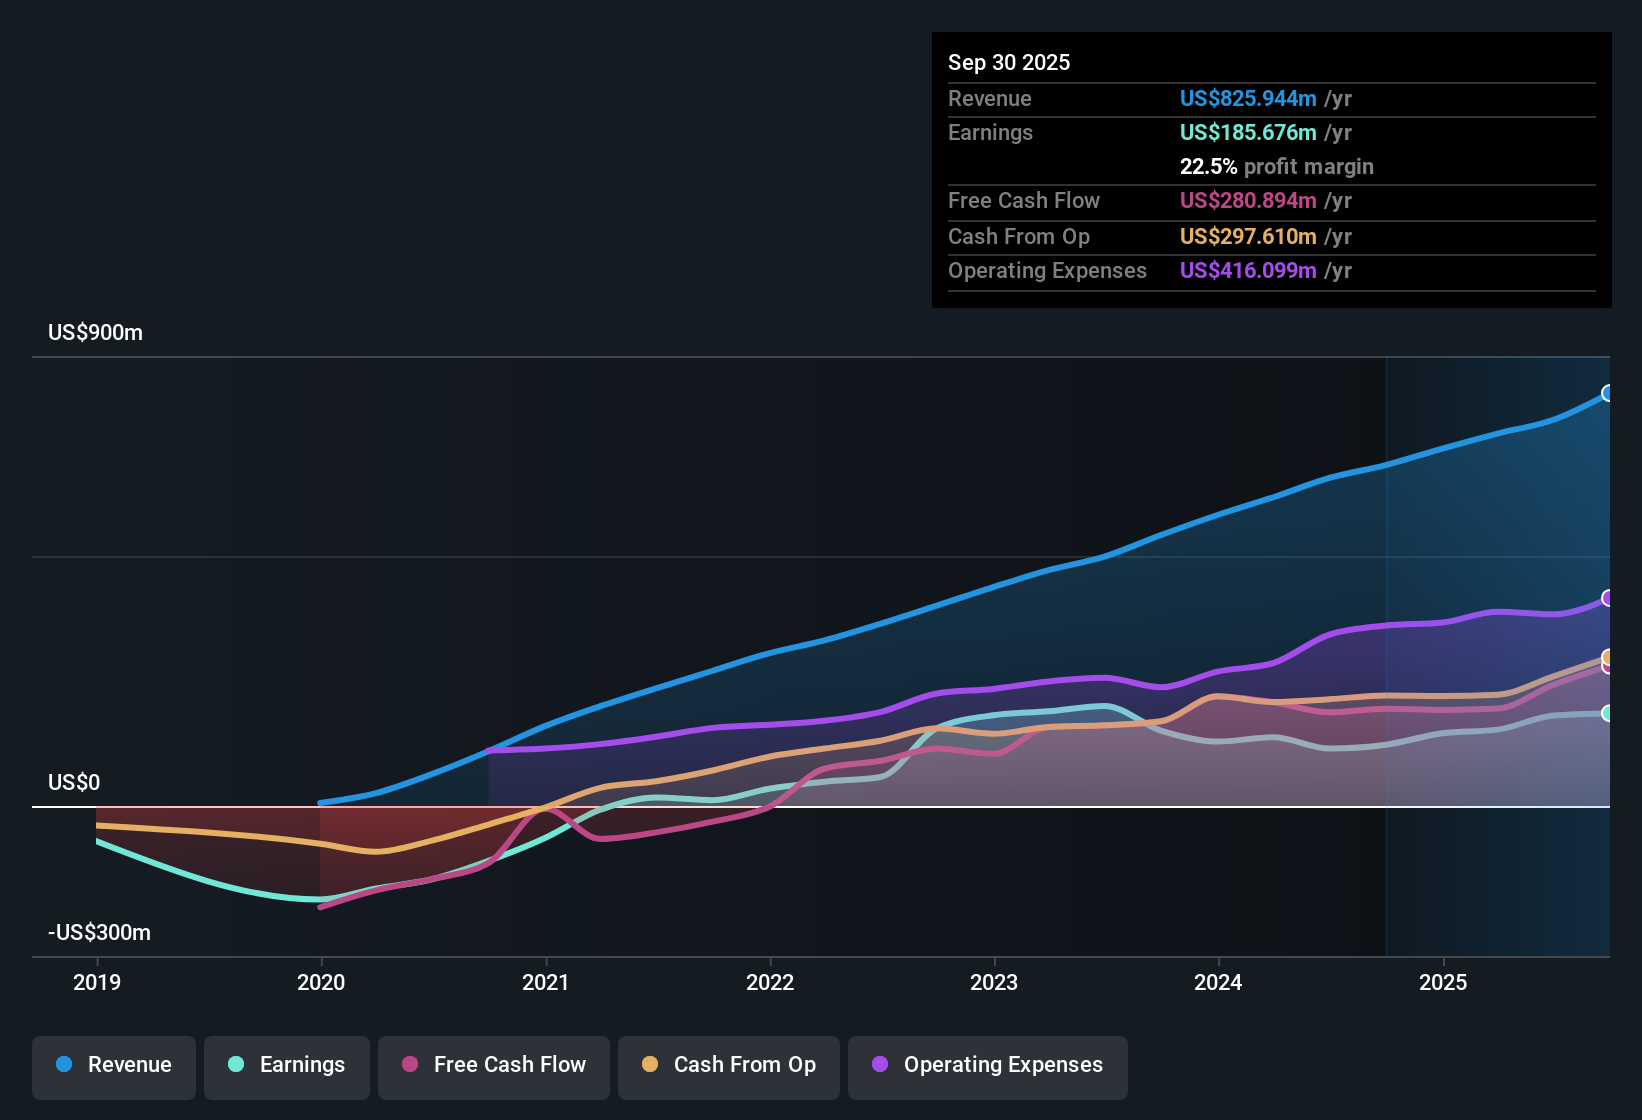Select the 2022 x-axis label

770,982
